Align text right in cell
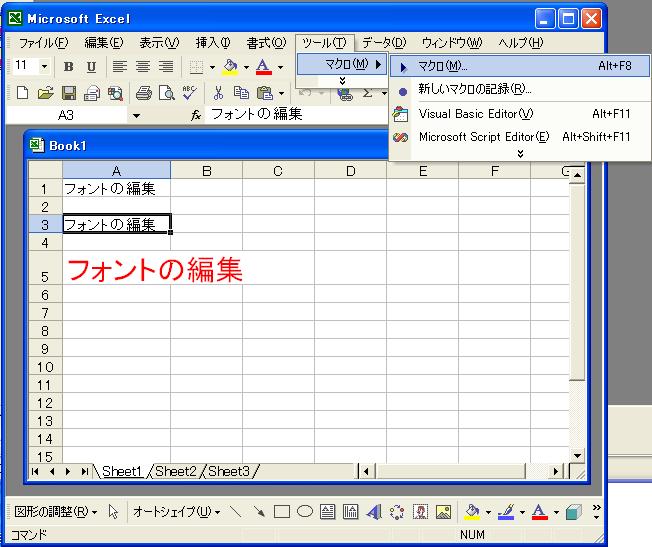 pyautogui.click(x=166, y=67)
